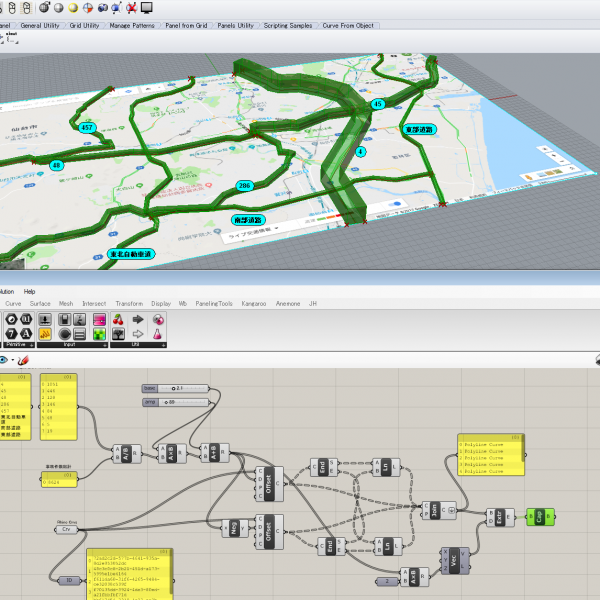Open the Help menu in Grasshopper
The height and width of the screenshot is (600, 600).
[x=29, y=292]
